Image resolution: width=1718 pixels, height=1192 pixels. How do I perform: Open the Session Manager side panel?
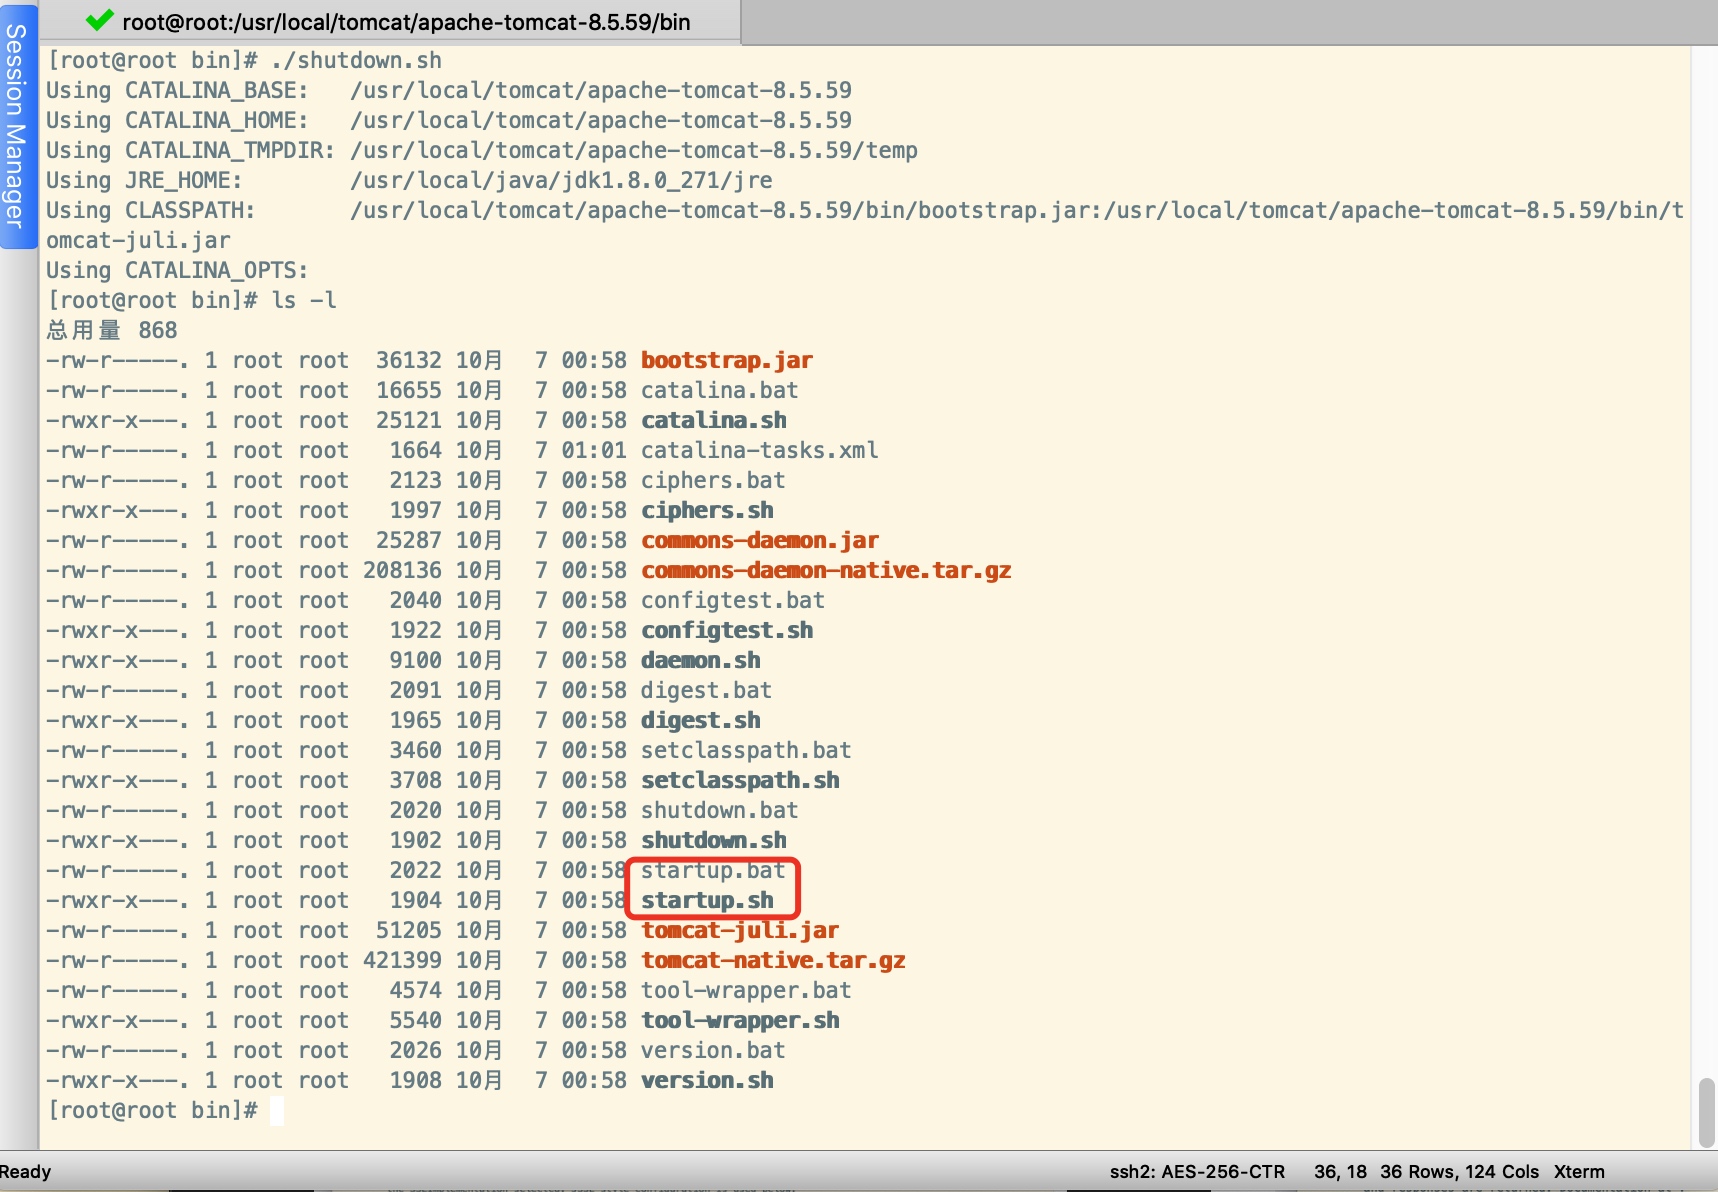(16, 126)
